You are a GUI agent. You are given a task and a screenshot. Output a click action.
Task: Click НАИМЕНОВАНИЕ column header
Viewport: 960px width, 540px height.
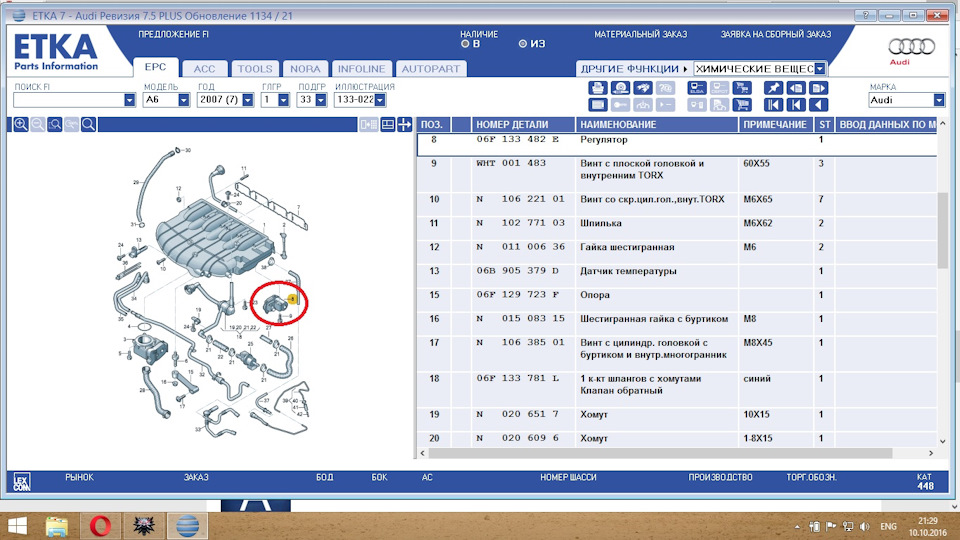click(x=657, y=124)
